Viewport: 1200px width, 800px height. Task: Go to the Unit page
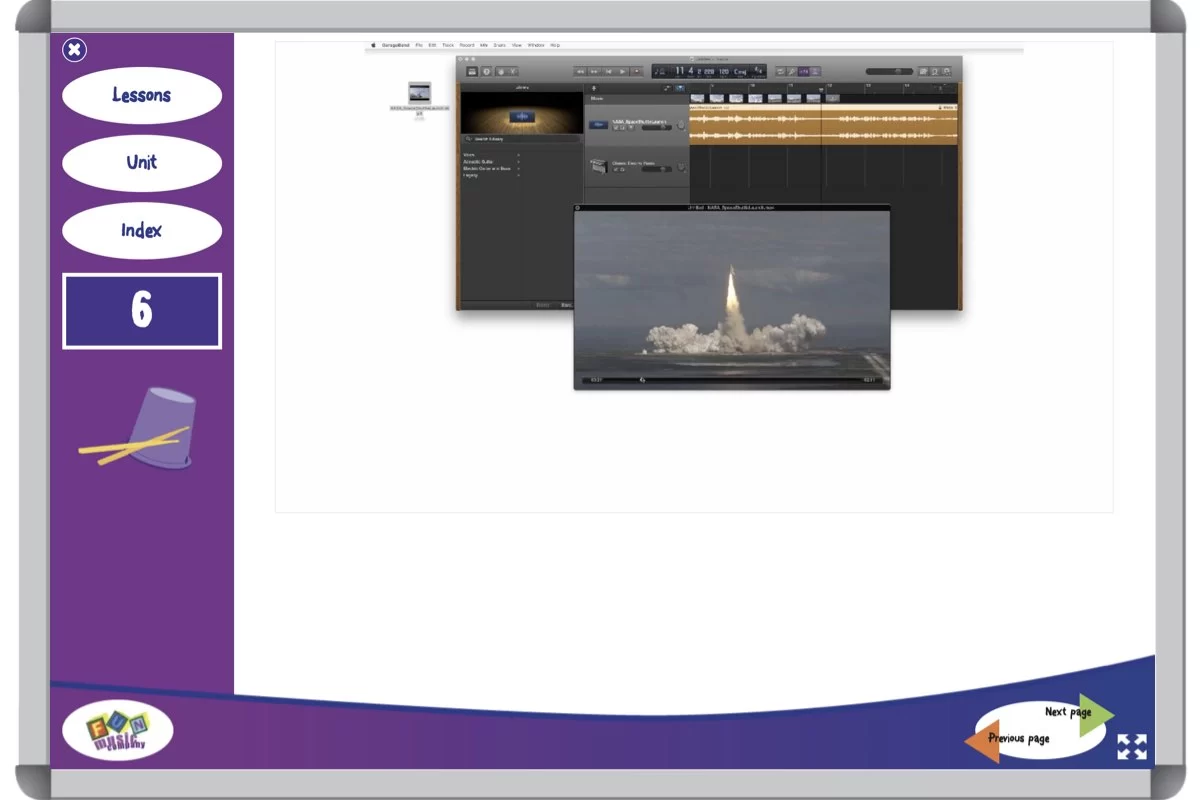(141, 162)
